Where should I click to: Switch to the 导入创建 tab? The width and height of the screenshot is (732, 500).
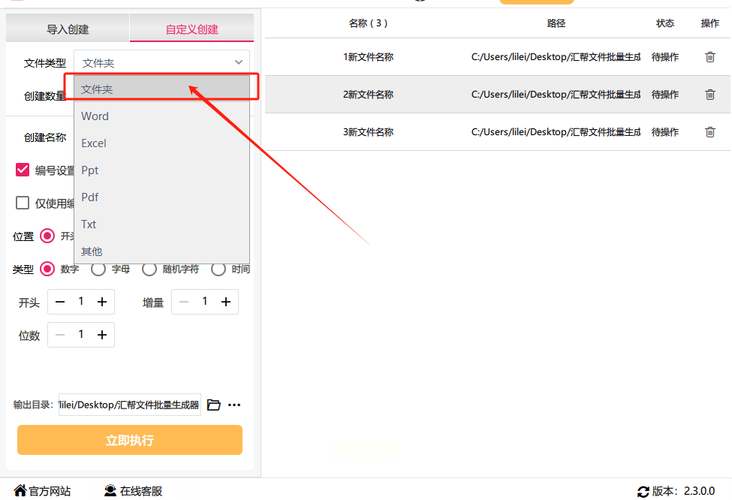(68, 29)
